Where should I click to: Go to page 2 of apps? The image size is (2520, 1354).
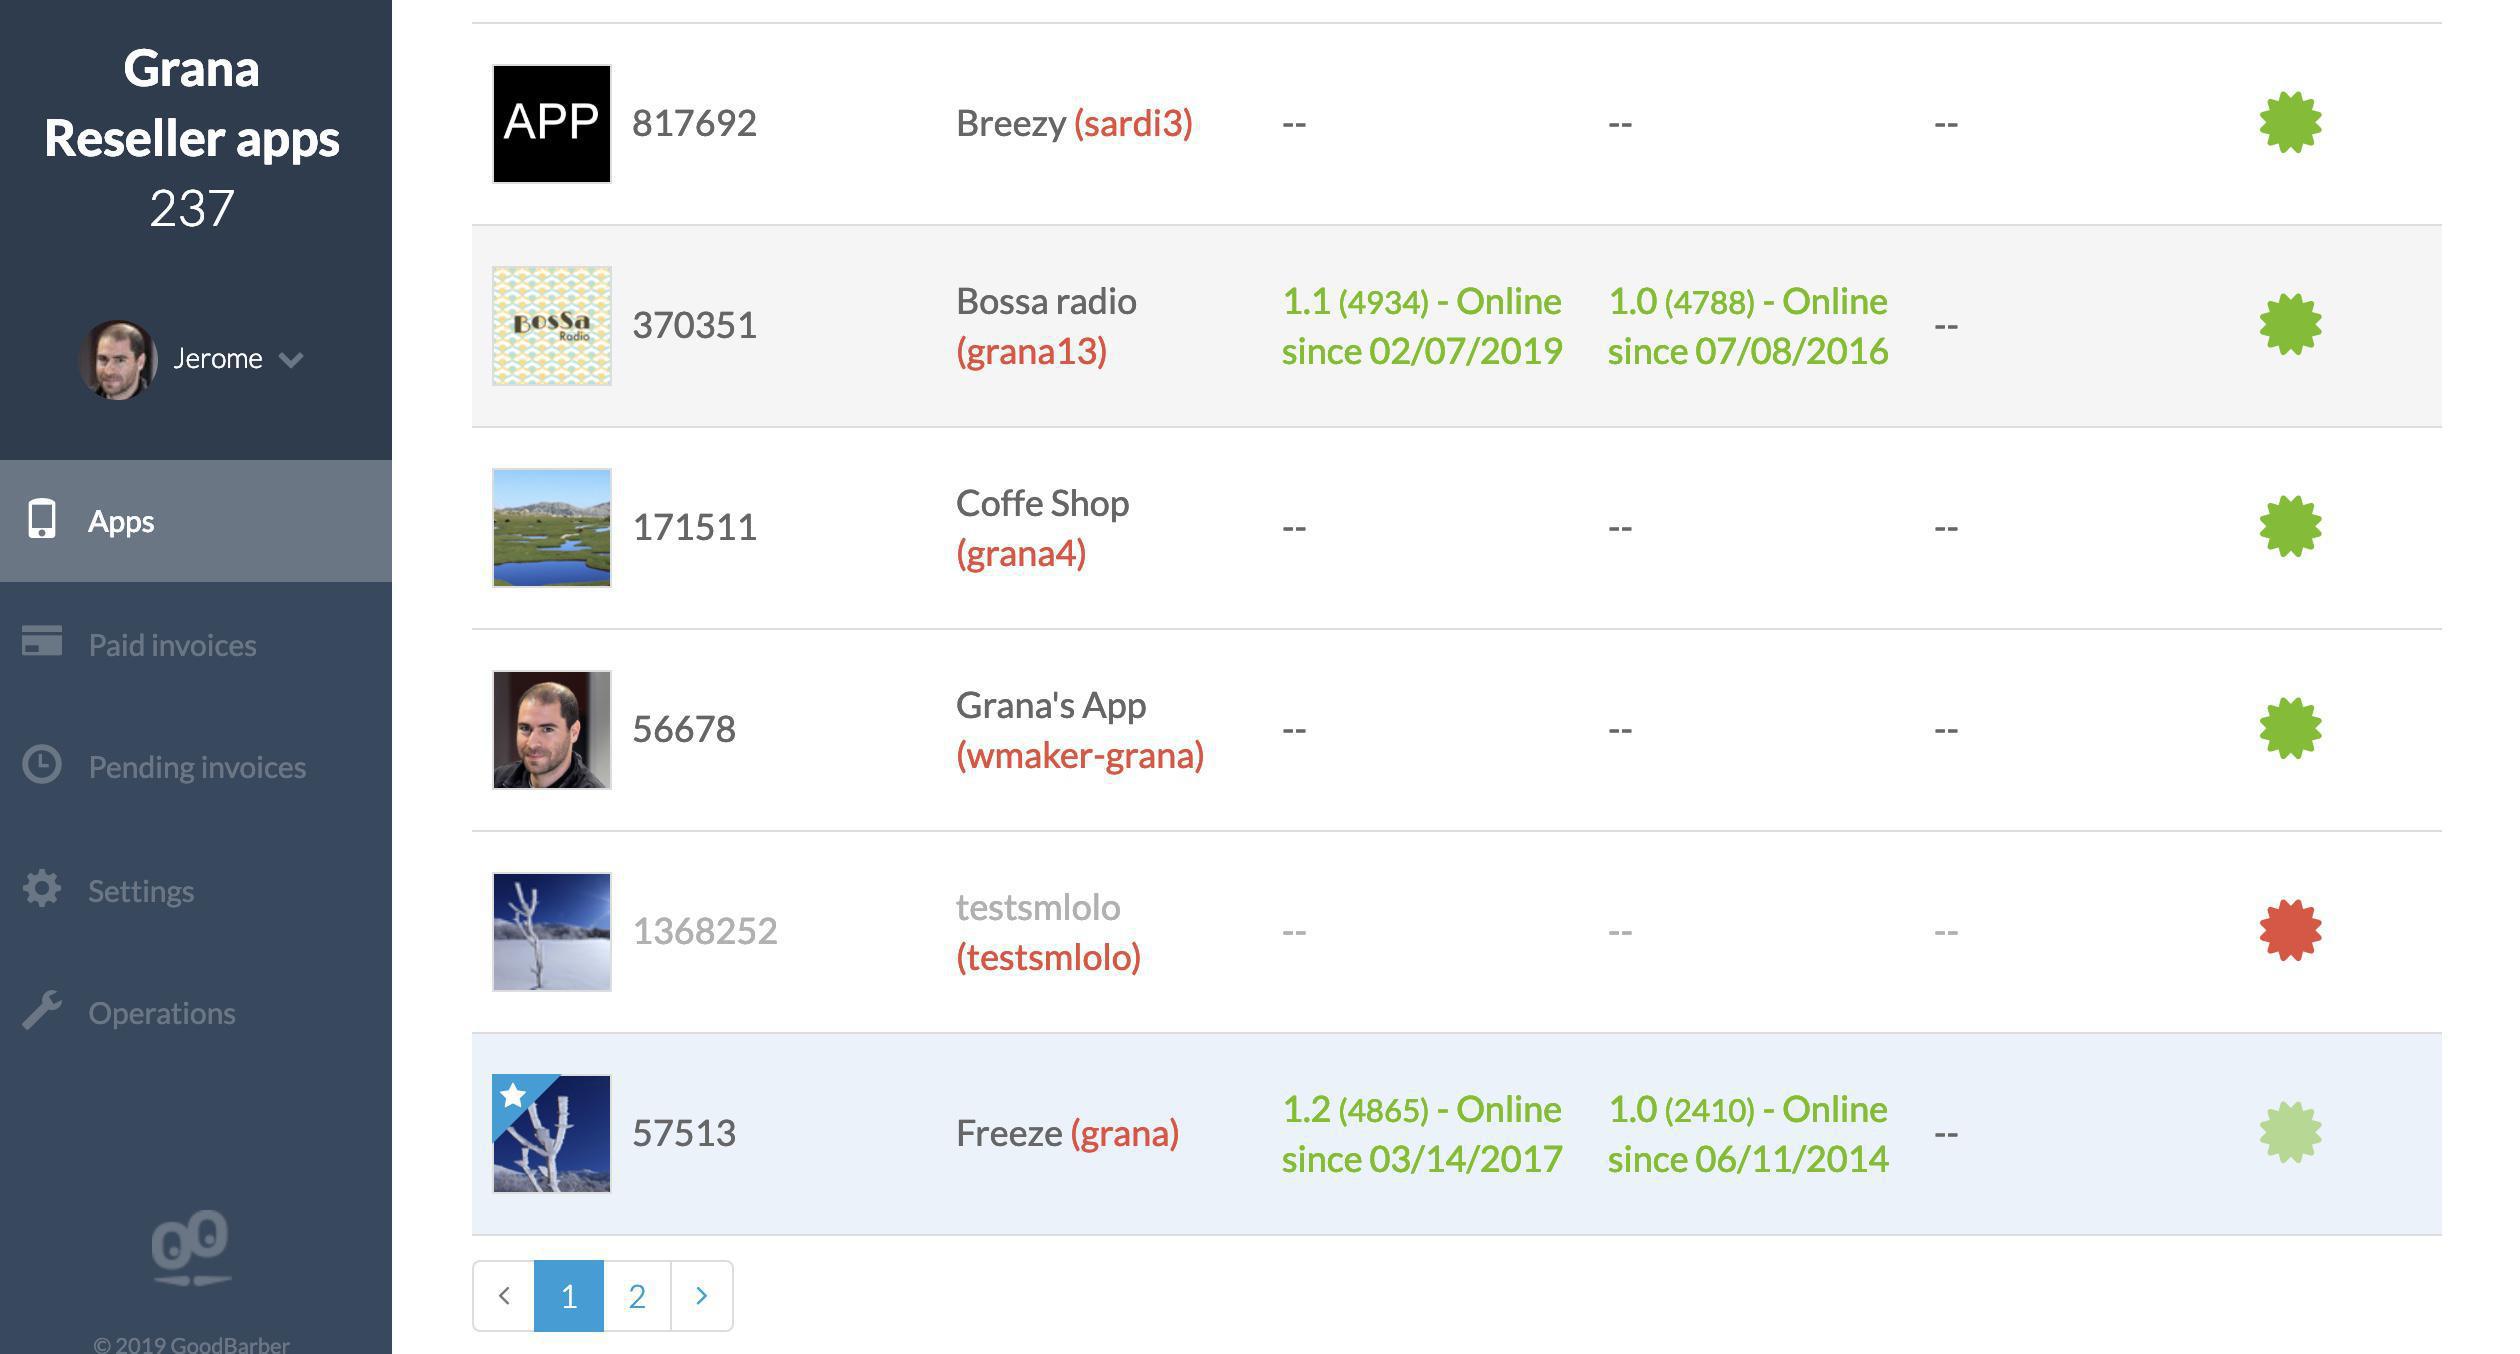tap(637, 1296)
